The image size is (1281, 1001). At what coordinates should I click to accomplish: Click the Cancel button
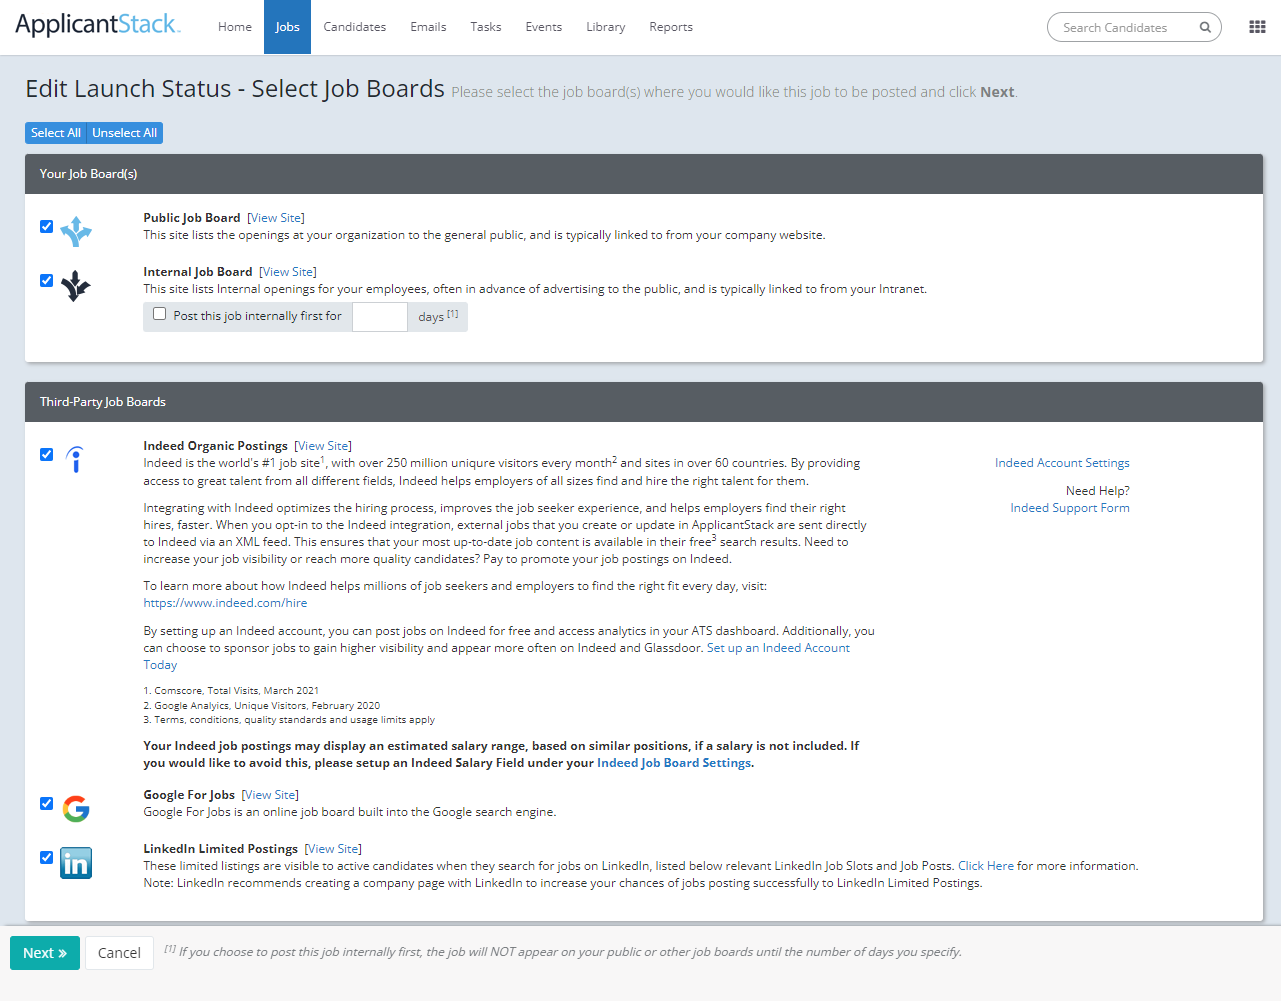(119, 953)
